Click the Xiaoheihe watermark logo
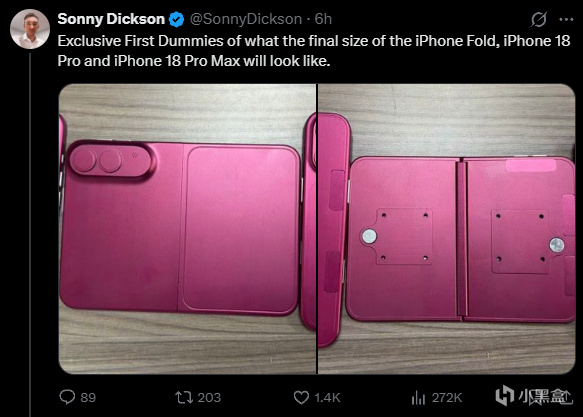Viewport: 583px width, 417px height. tap(533, 397)
